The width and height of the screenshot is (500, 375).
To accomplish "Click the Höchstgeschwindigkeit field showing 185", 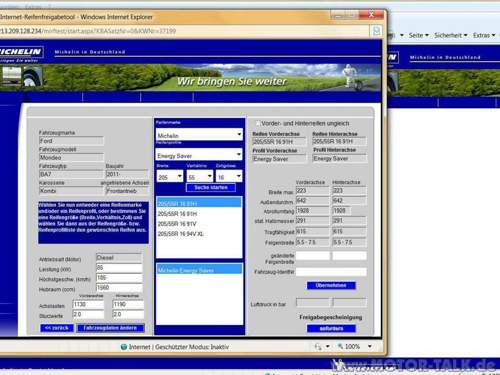I will coord(119,278).
